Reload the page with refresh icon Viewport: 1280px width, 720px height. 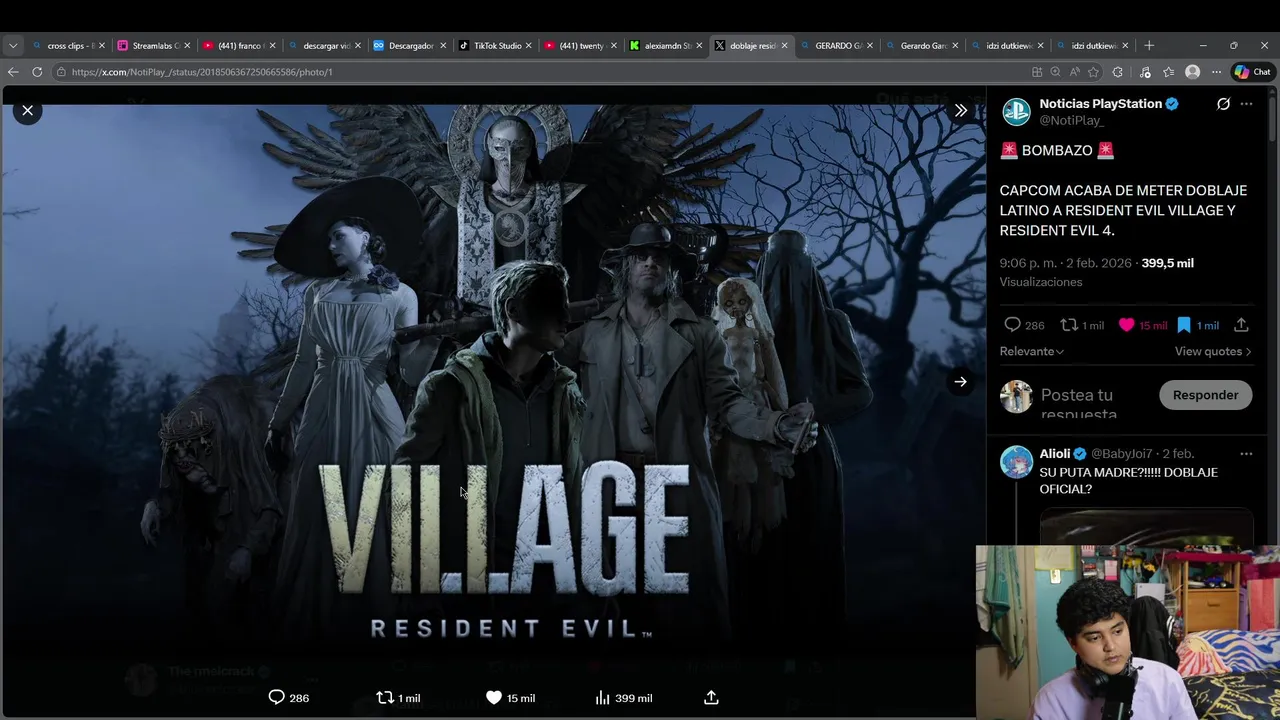point(37,72)
